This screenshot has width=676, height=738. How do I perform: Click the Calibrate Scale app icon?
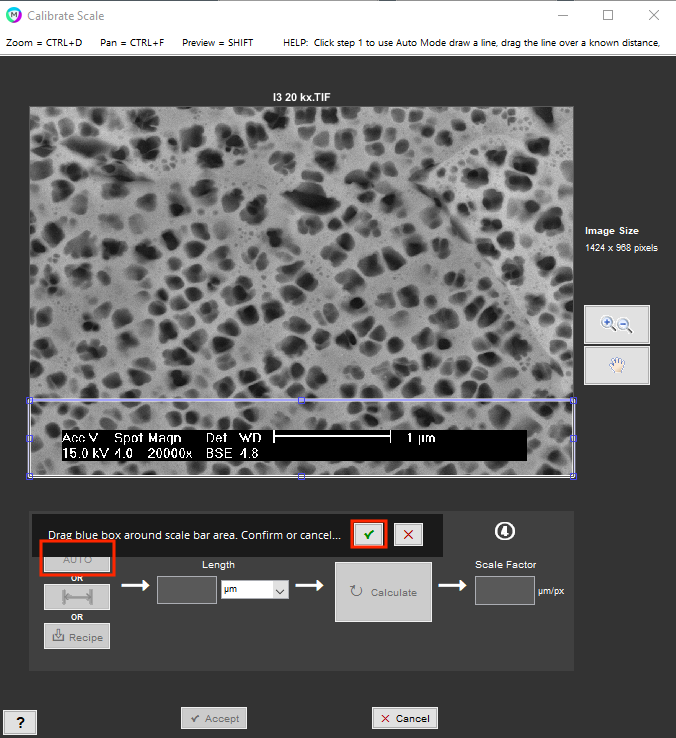click(x=13, y=16)
